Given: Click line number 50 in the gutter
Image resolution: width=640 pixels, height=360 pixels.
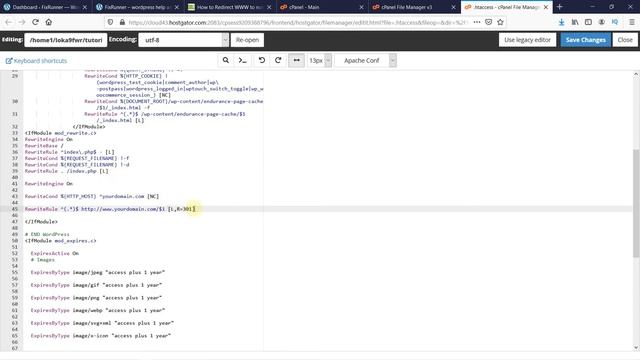Looking at the screenshot, I should coord(15,241).
